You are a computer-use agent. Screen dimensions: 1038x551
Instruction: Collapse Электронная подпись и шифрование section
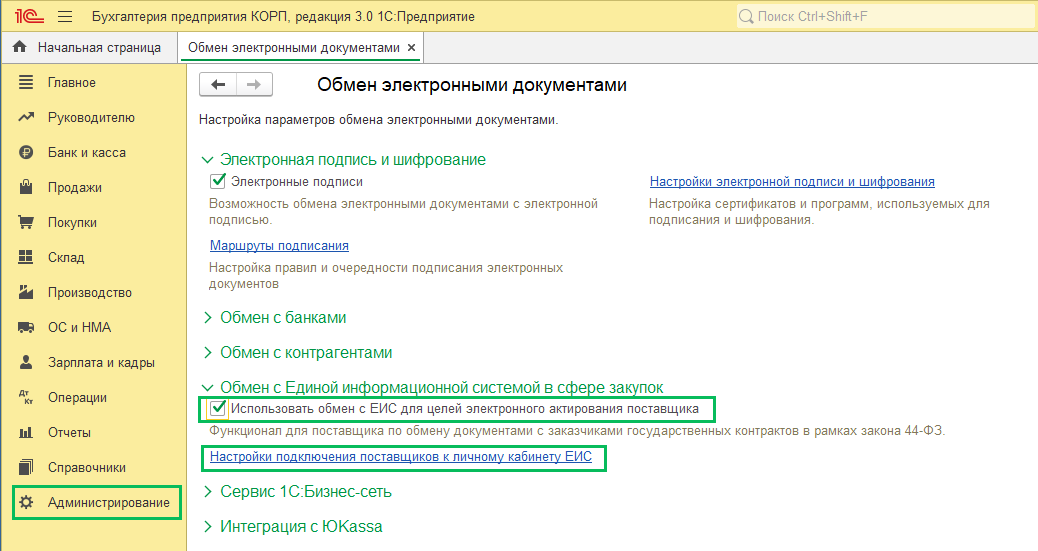point(207,160)
